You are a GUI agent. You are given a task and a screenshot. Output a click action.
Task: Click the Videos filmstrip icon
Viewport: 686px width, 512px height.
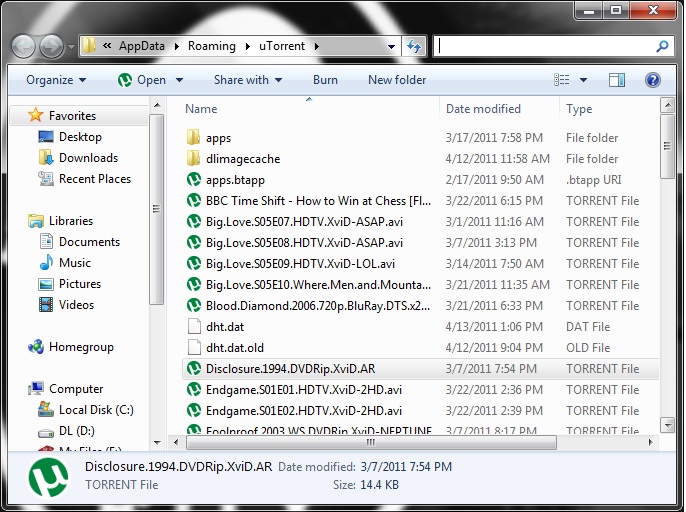46,305
